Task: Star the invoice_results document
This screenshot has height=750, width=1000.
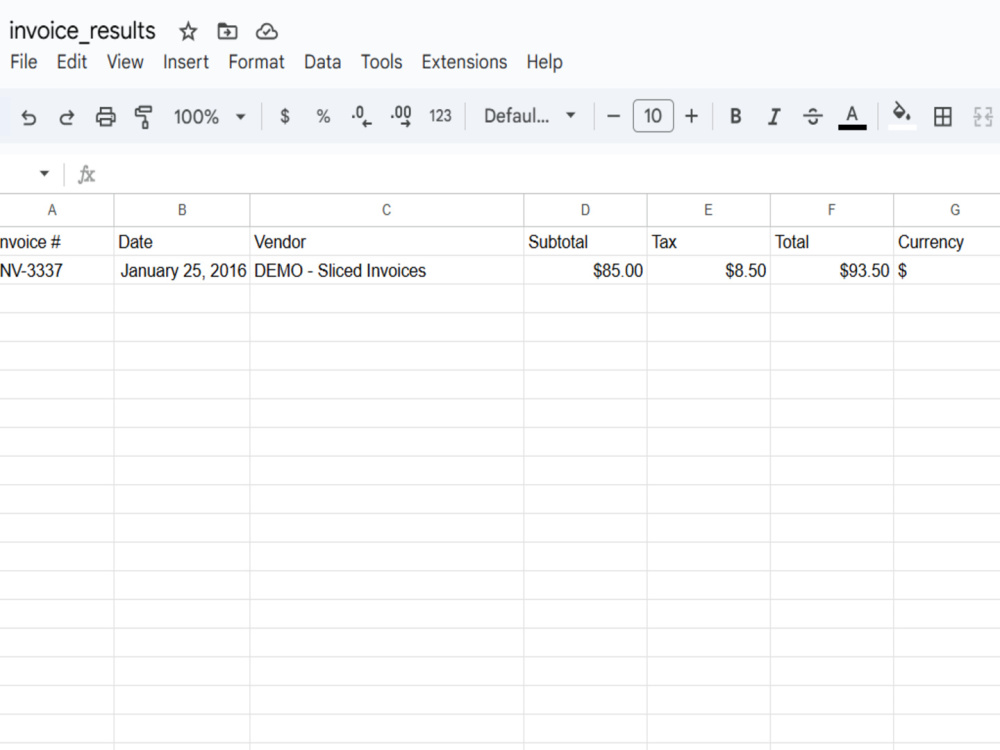Action: coord(188,31)
